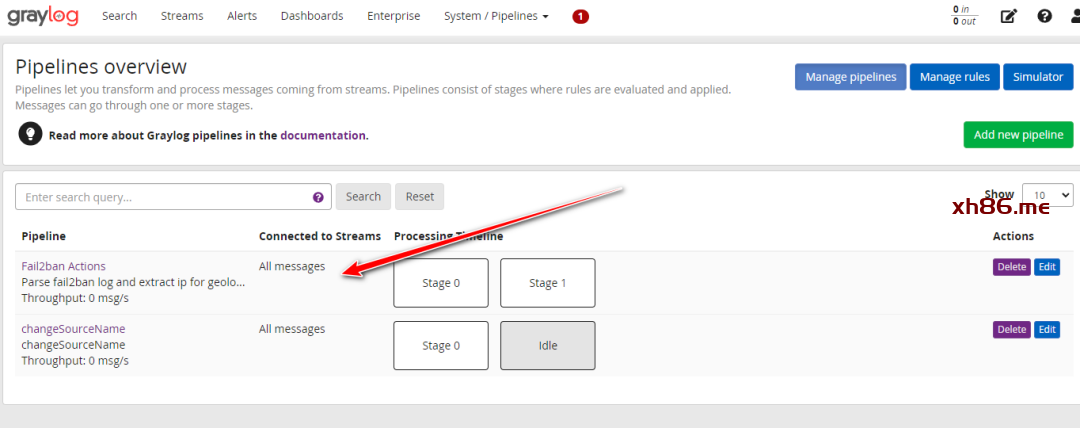Edit the Fail2ban Actions pipeline

1046,266
